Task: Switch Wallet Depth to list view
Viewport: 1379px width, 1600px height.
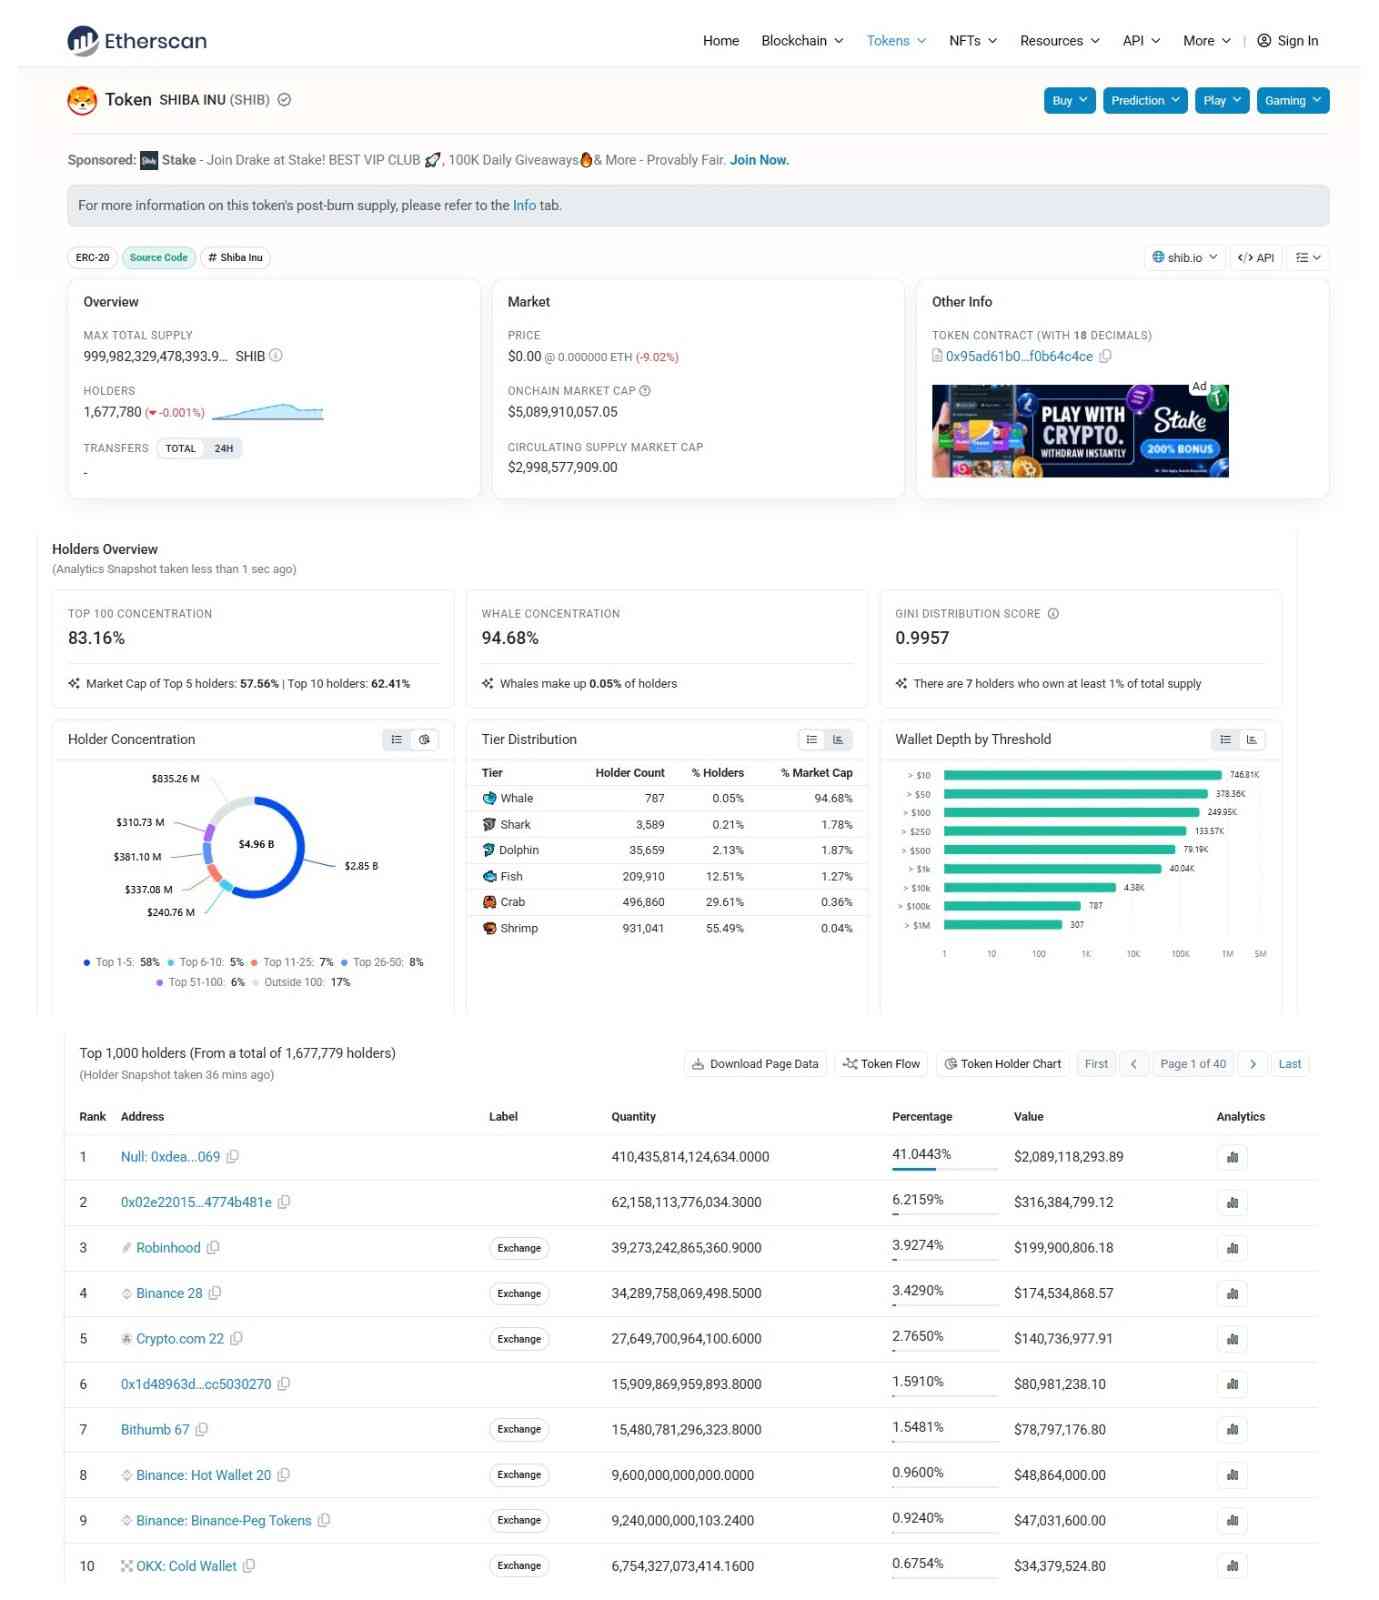Action: (x=1225, y=739)
